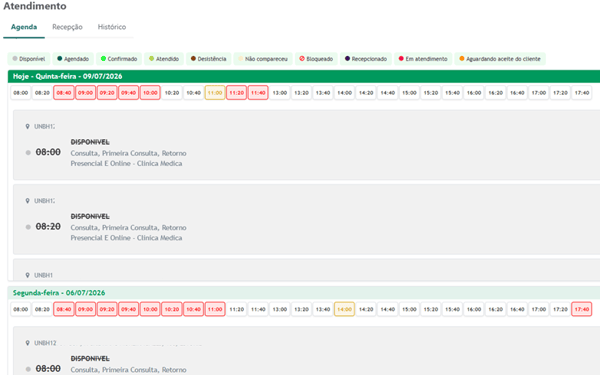Open the 08:20 Disponível appointment card
The height and width of the screenshot is (375, 600).
306,219
